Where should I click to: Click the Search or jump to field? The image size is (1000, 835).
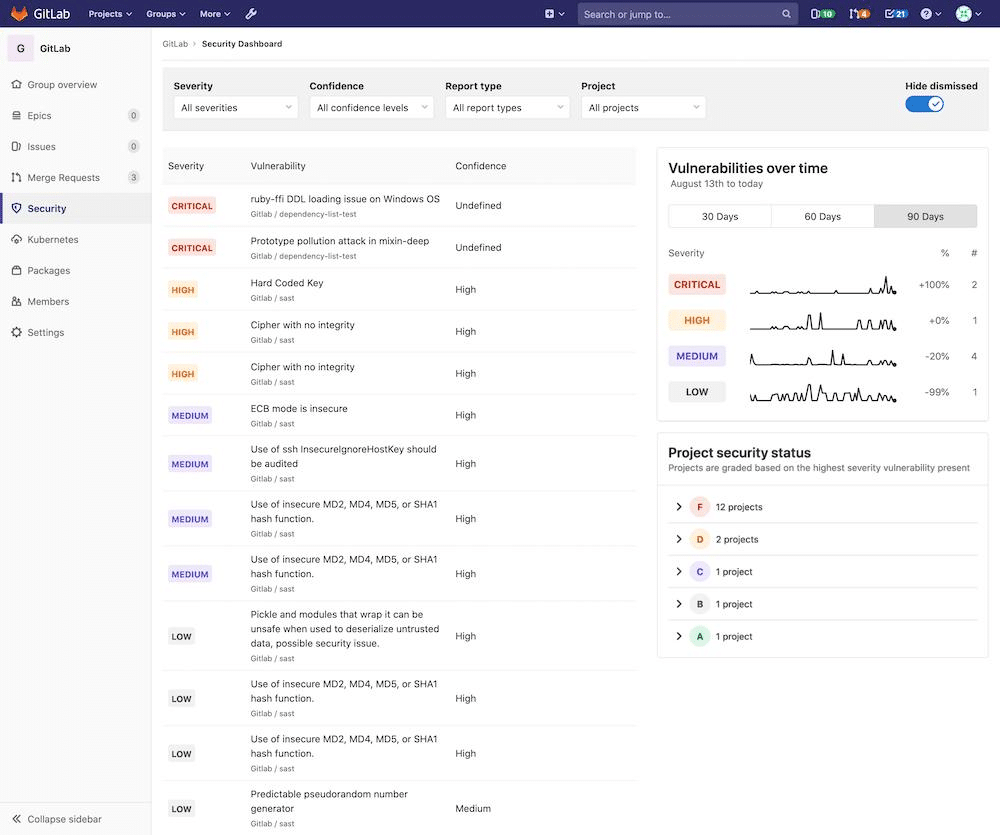[x=688, y=14]
